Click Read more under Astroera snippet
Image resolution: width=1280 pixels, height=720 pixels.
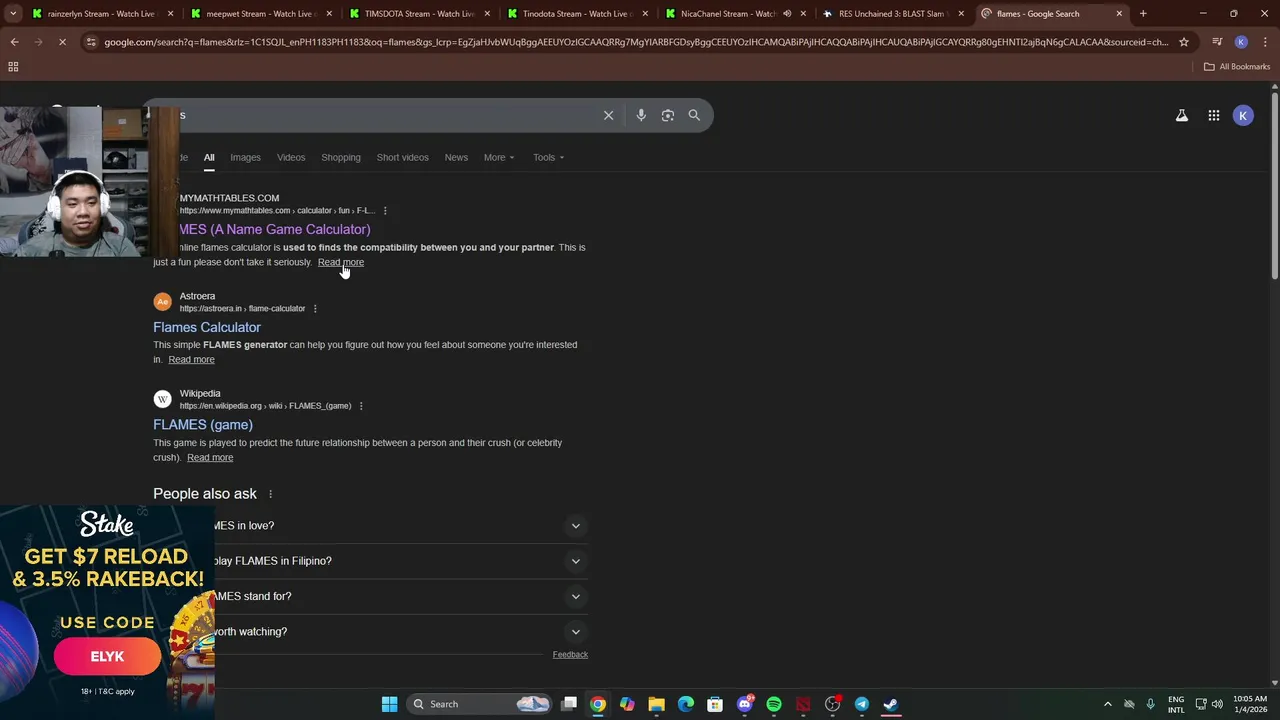click(191, 359)
